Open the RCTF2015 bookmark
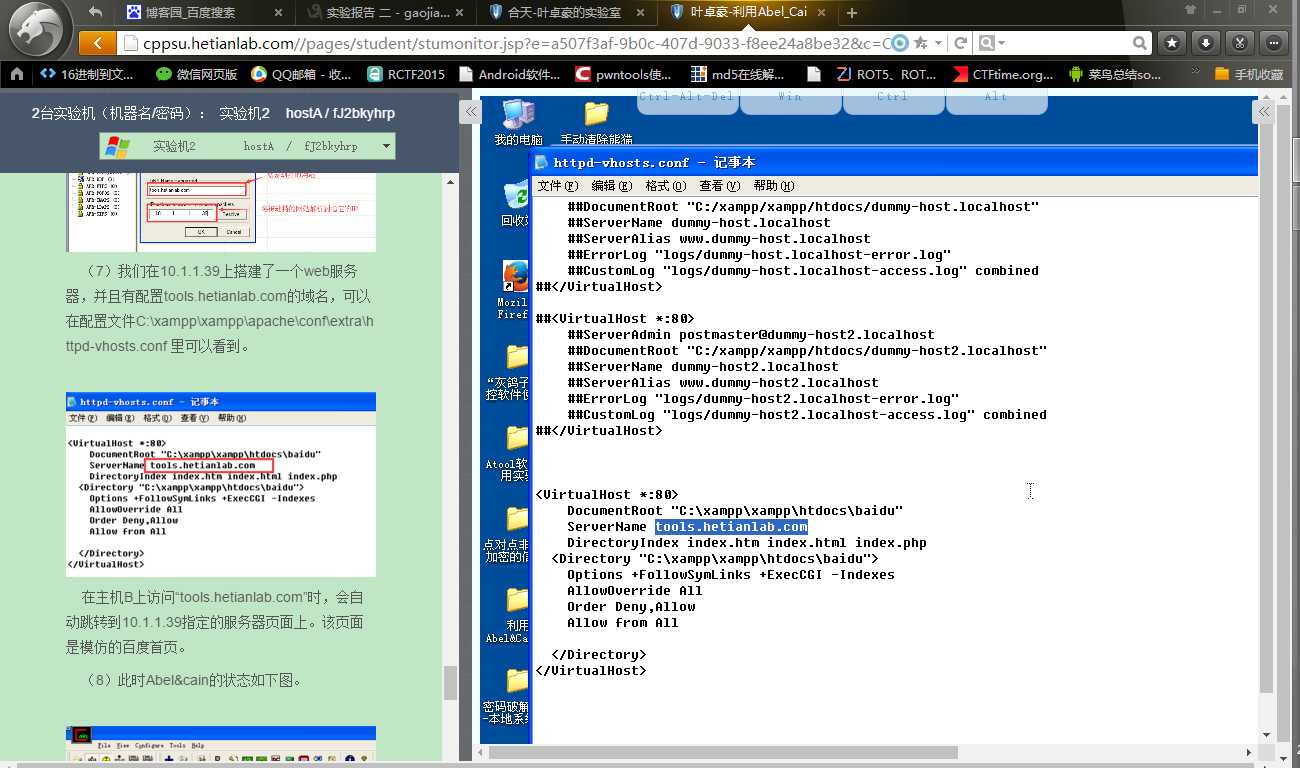 (406, 74)
